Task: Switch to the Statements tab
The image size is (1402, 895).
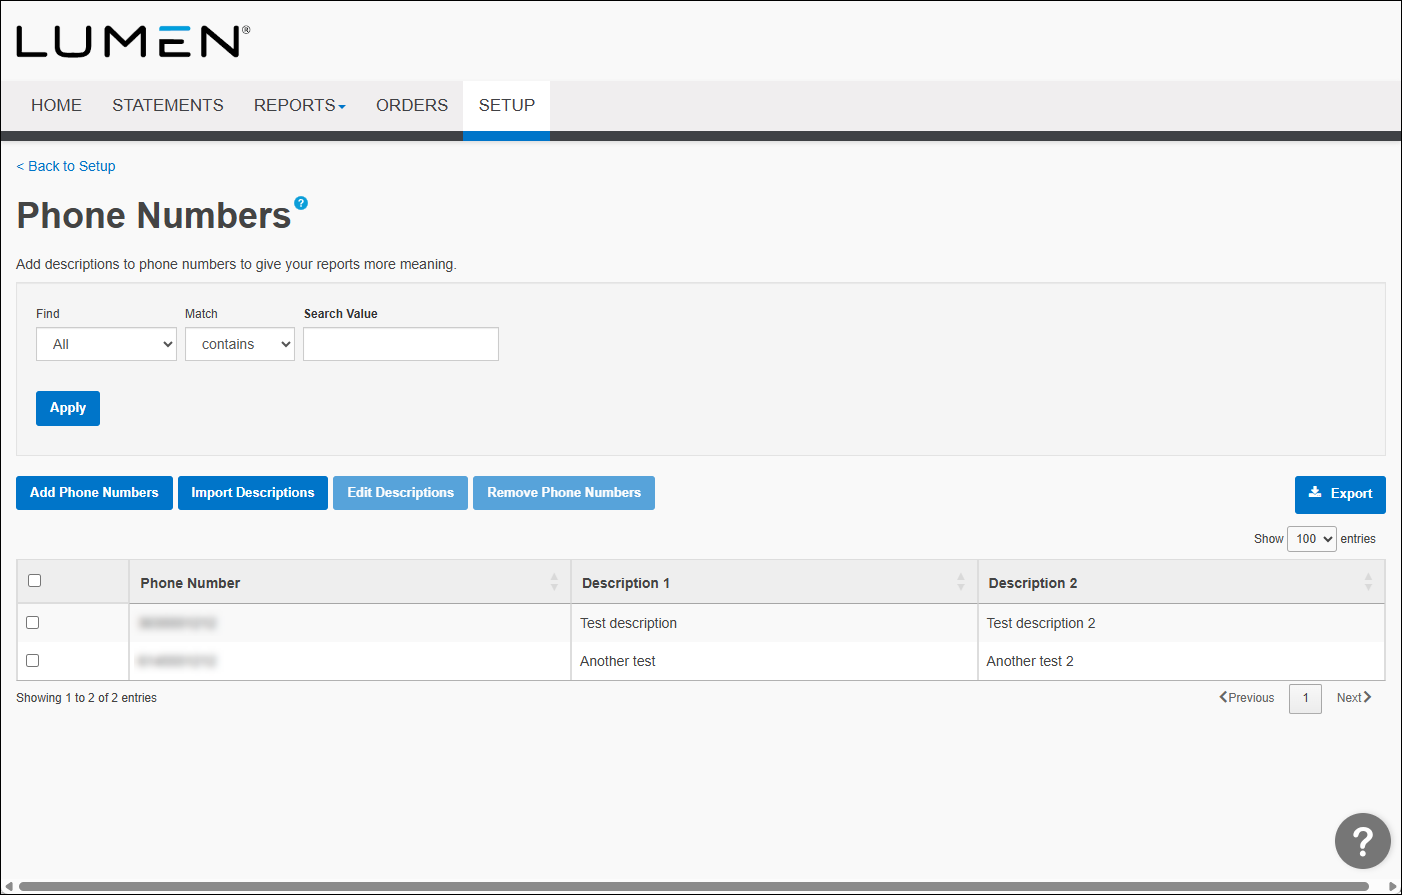Action: pos(167,105)
